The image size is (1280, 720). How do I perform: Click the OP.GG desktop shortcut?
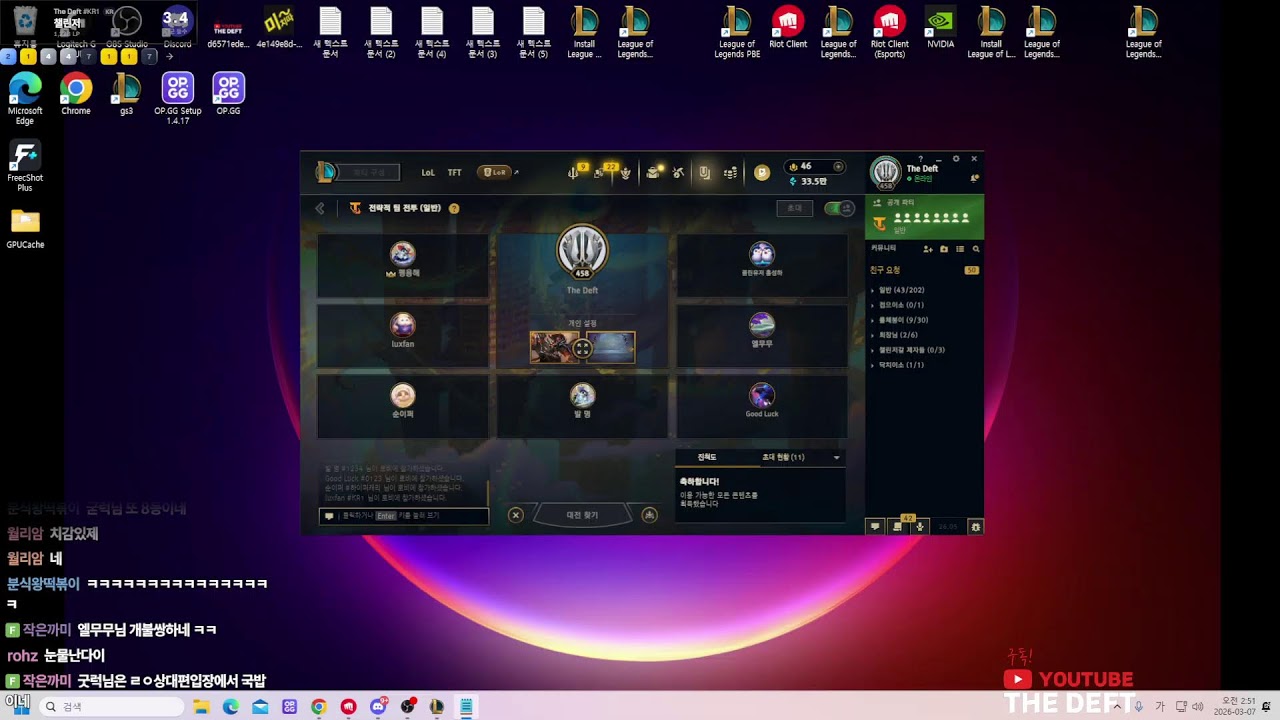point(228,94)
